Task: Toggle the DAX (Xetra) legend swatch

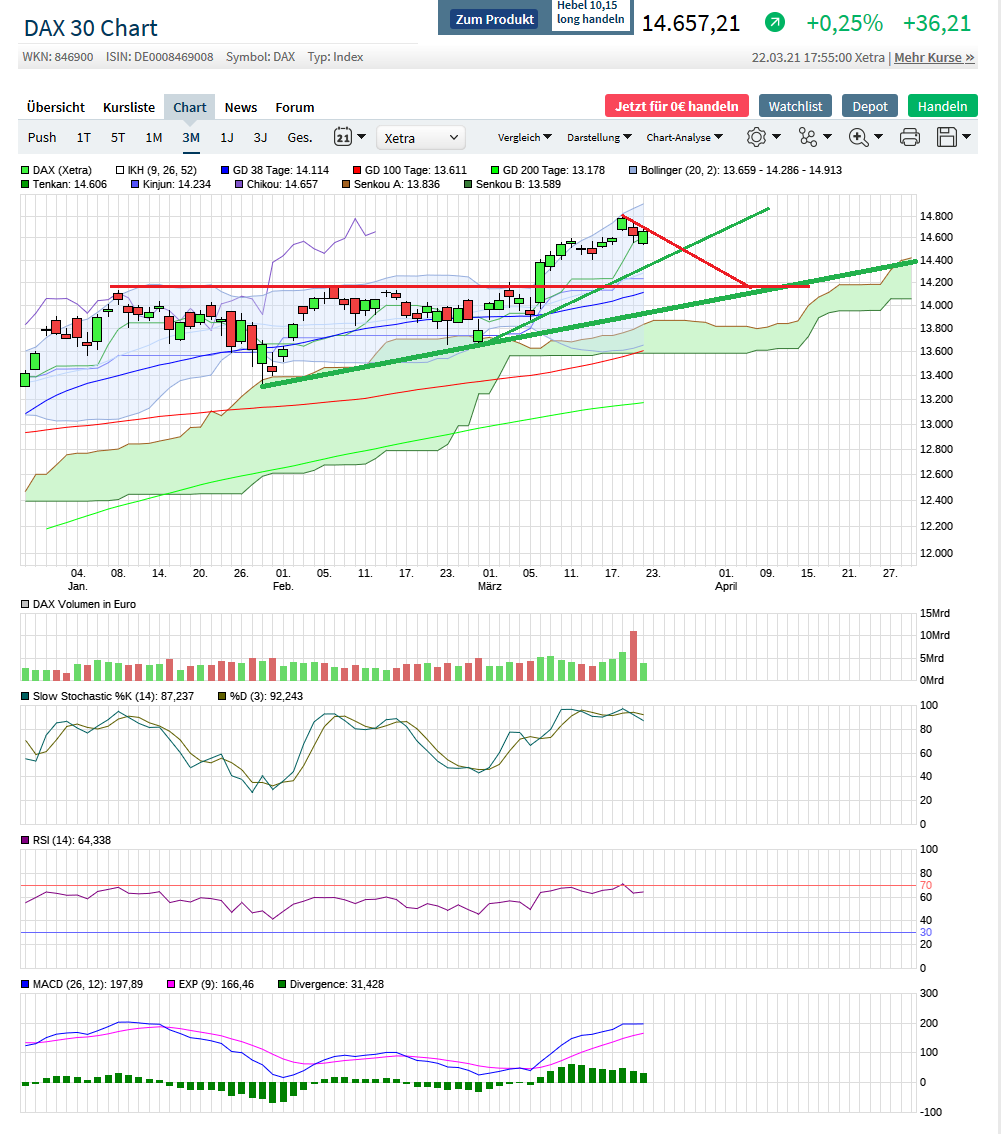Action: coord(25,170)
